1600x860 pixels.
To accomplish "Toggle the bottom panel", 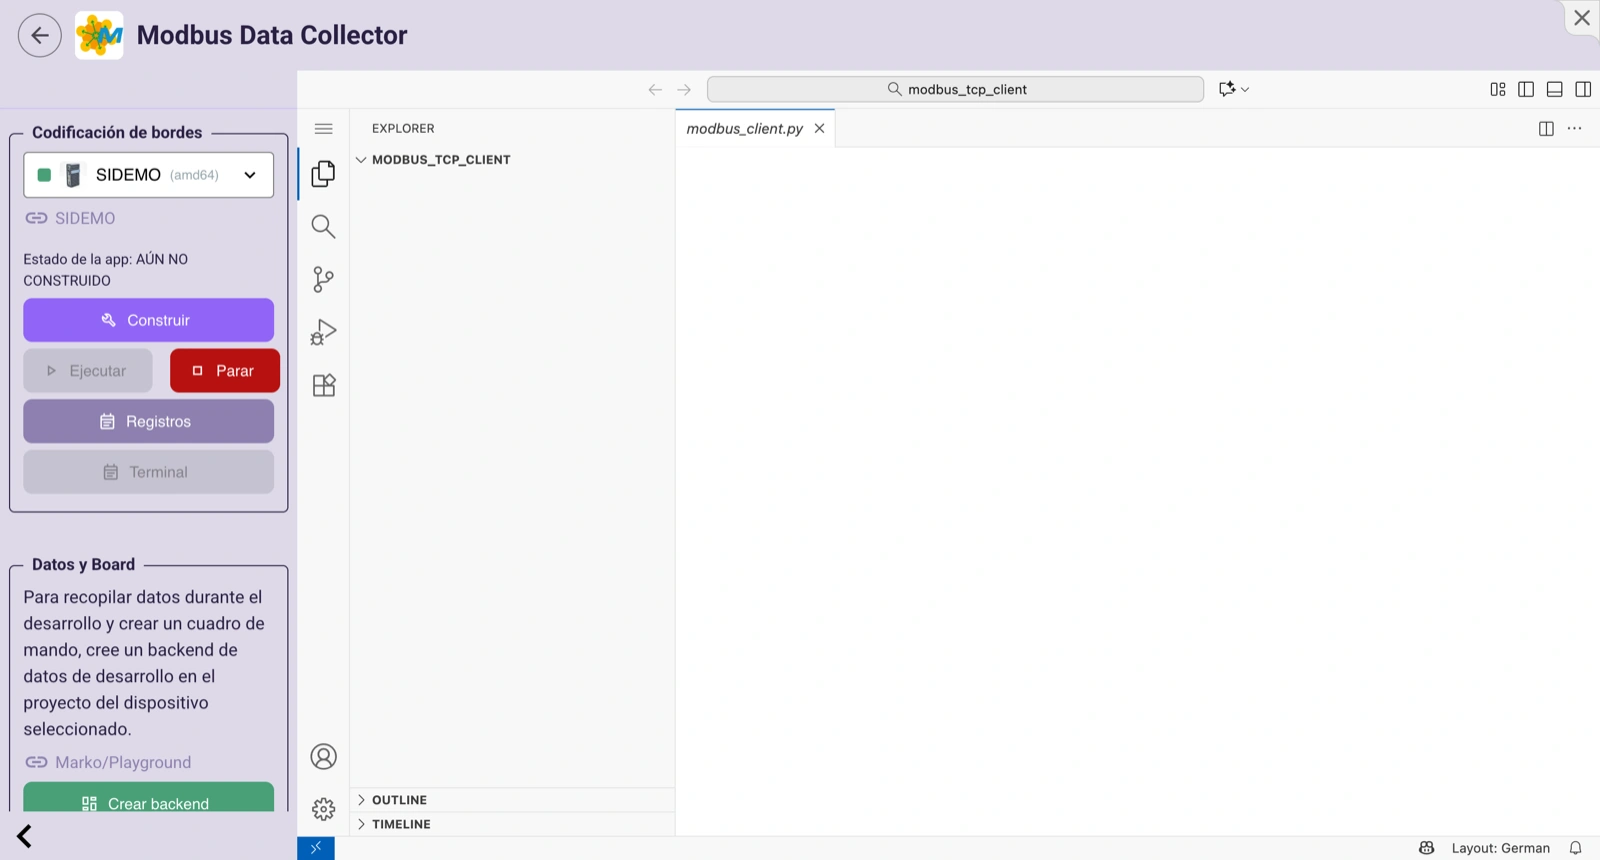I will tap(1555, 89).
